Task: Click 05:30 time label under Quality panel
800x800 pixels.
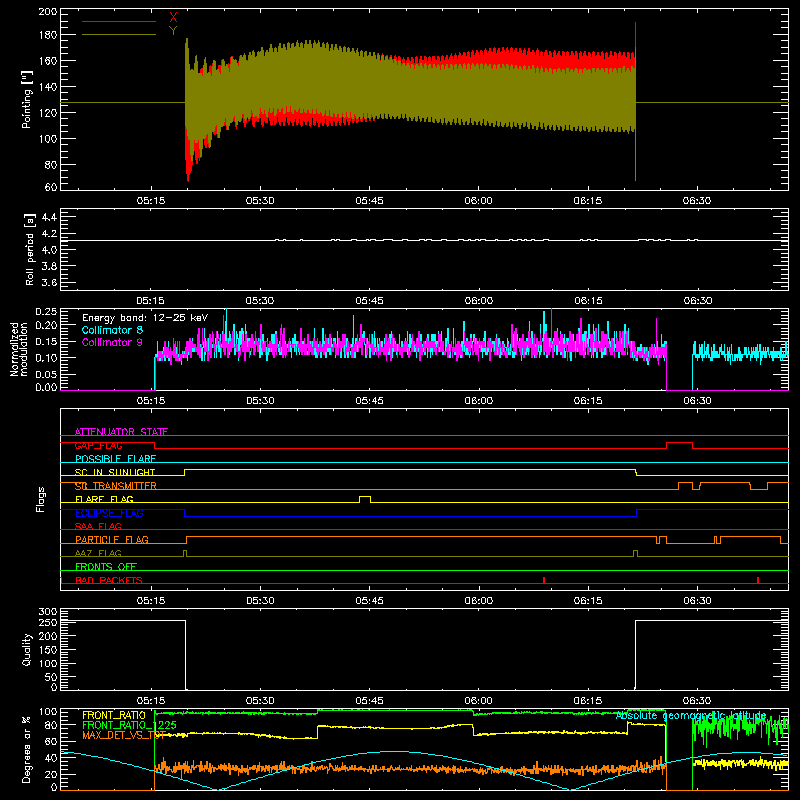Action: click(260, 701)
